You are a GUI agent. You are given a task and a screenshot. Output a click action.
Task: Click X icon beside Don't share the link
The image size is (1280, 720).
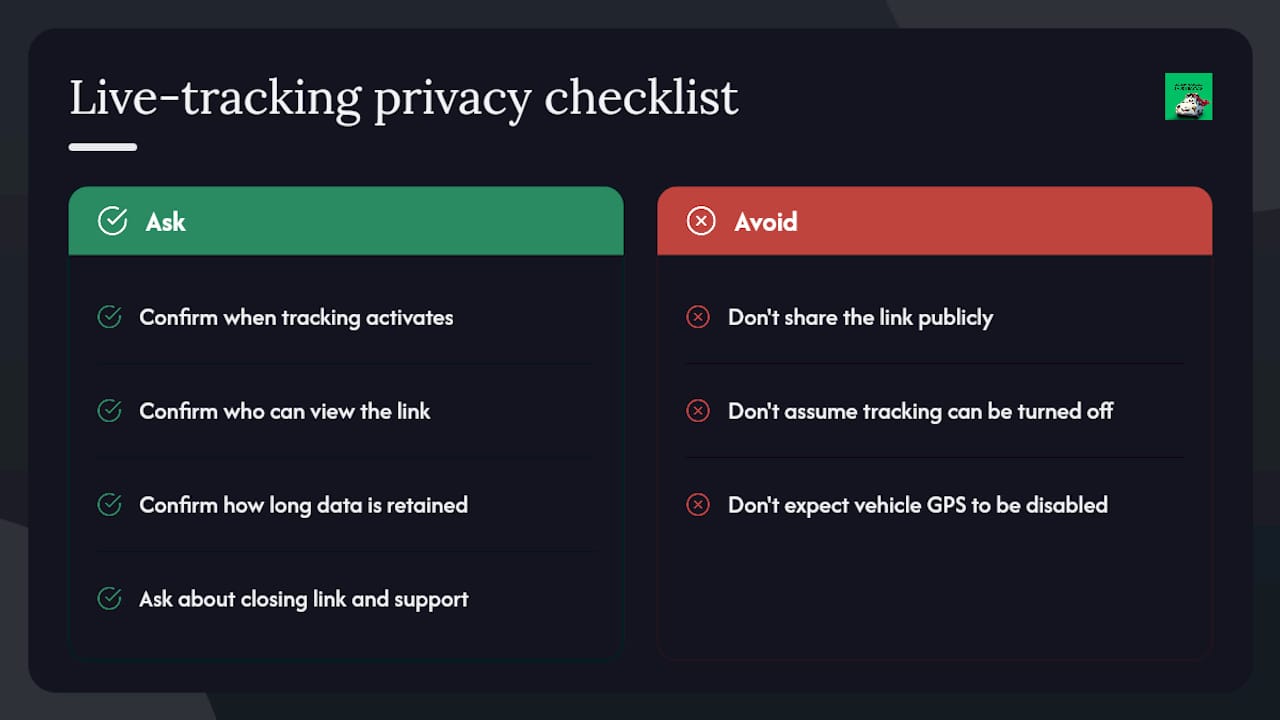(x=698, y=317)
